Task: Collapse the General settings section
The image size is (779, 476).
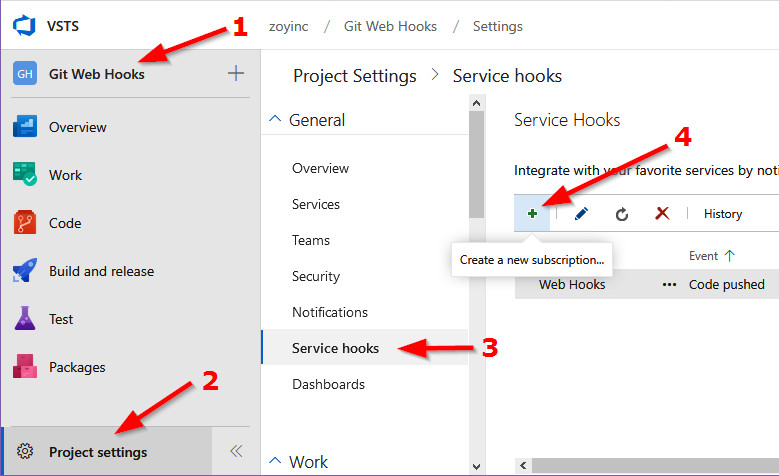Action: (275, 119)
